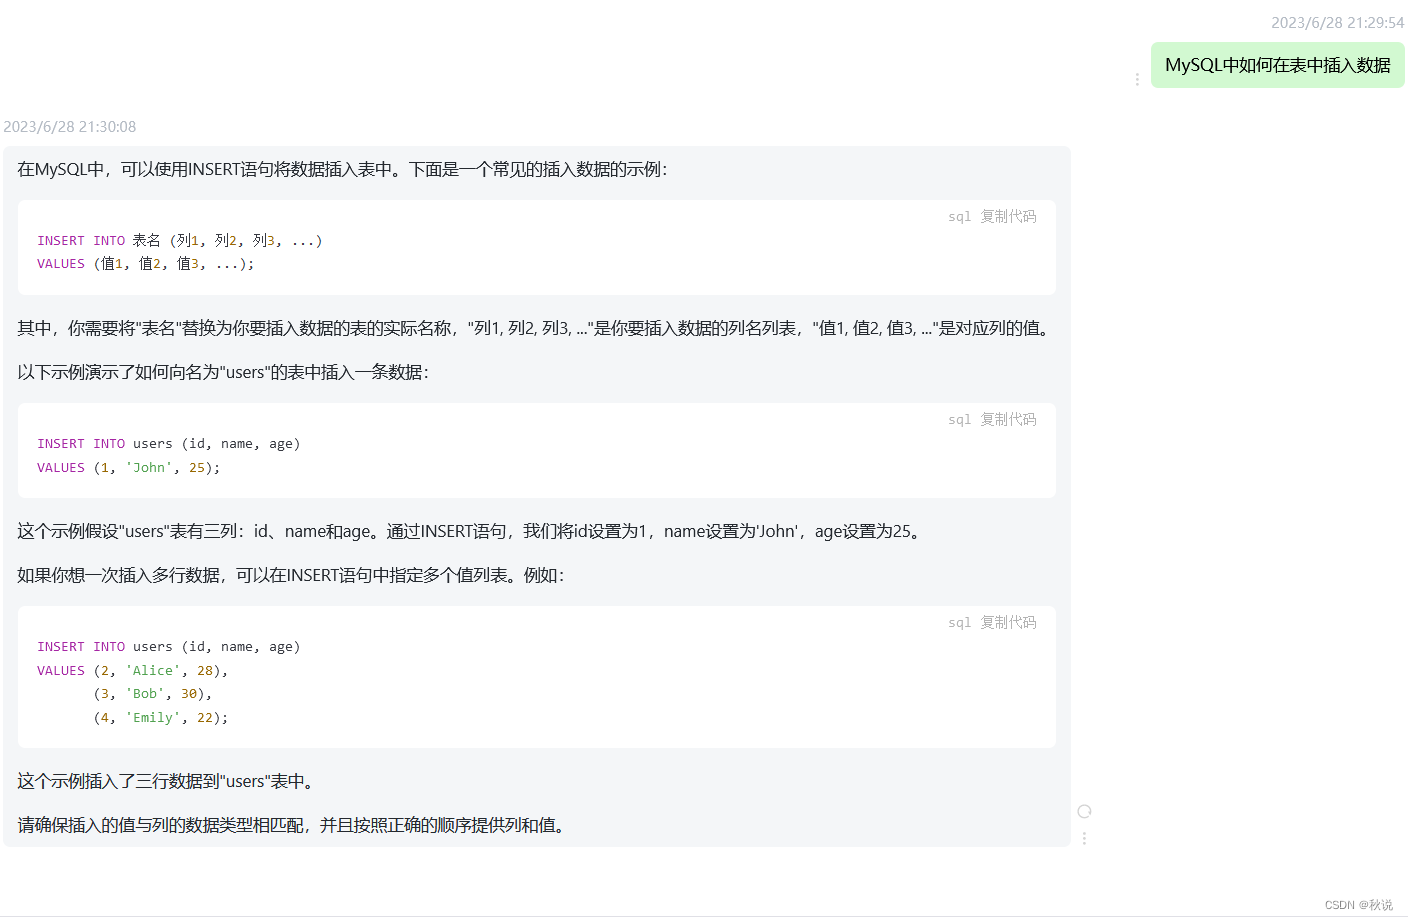Click the copy icon of the first code block
Screen dimensions: 1408x920
1008,216
